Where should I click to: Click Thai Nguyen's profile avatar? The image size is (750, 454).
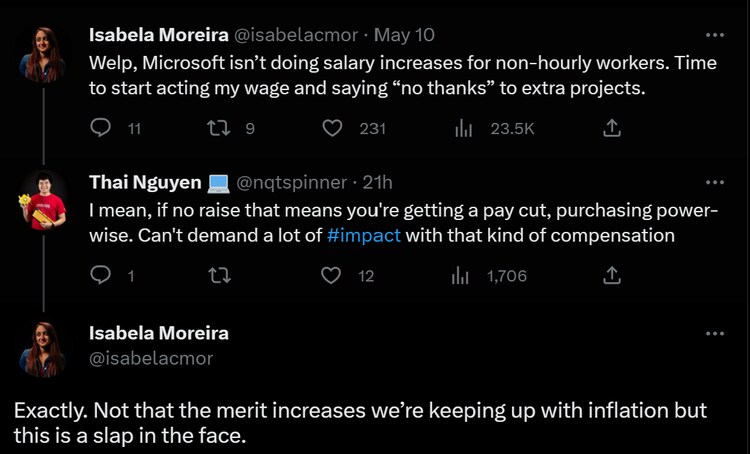pos(43,200)
